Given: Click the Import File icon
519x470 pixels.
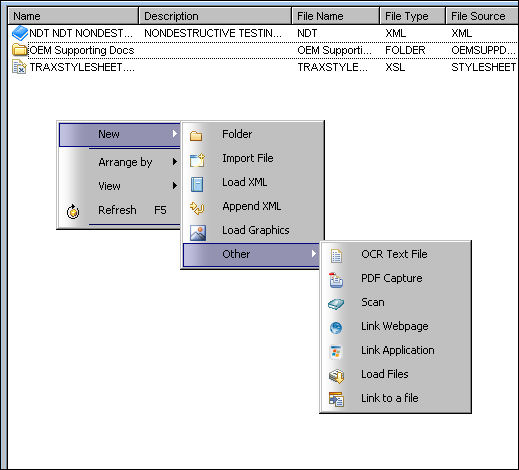Looking at the screenshot, I should (197, 160).
